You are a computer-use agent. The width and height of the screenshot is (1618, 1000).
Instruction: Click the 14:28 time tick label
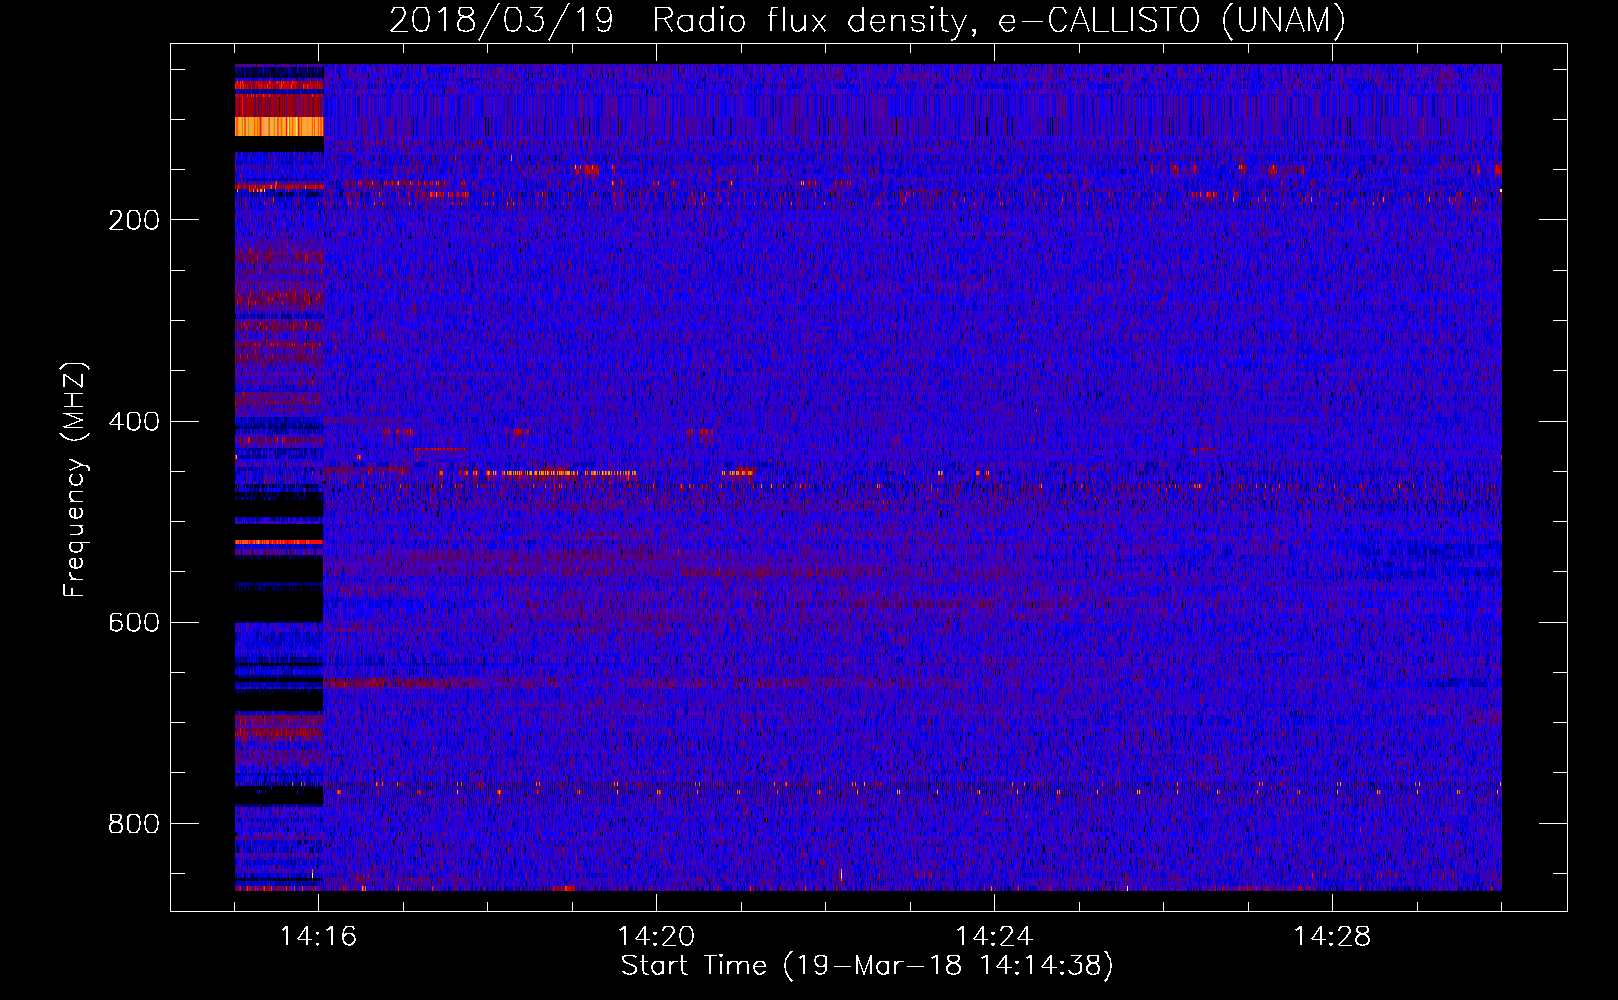tap(1332, 937)
